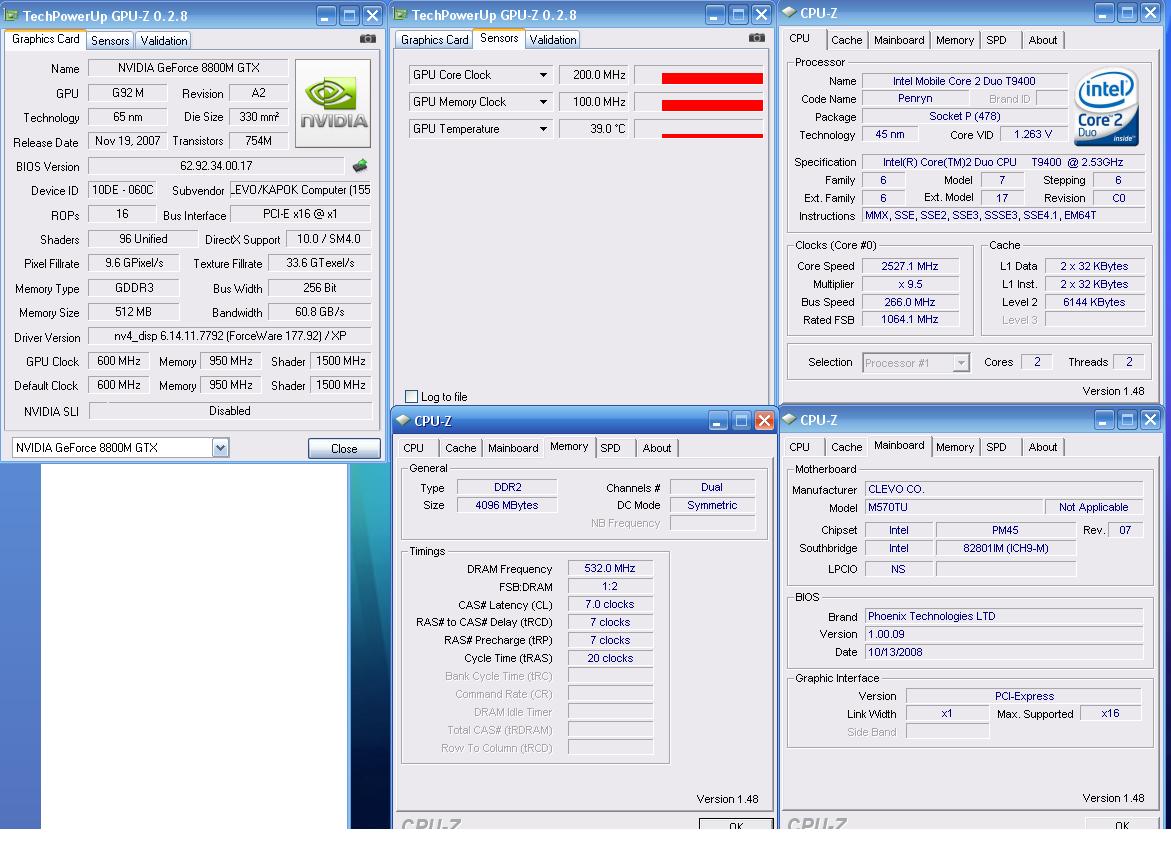Close the CPU-Z Memory window

(x=763, y=421)
